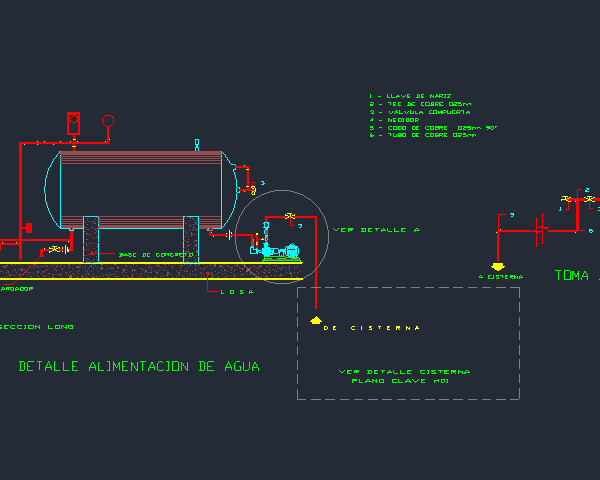Select the yellow valve at the tank's right end
Image resolution: width=600 pixels, height=480 pixels.
[253, 189]
